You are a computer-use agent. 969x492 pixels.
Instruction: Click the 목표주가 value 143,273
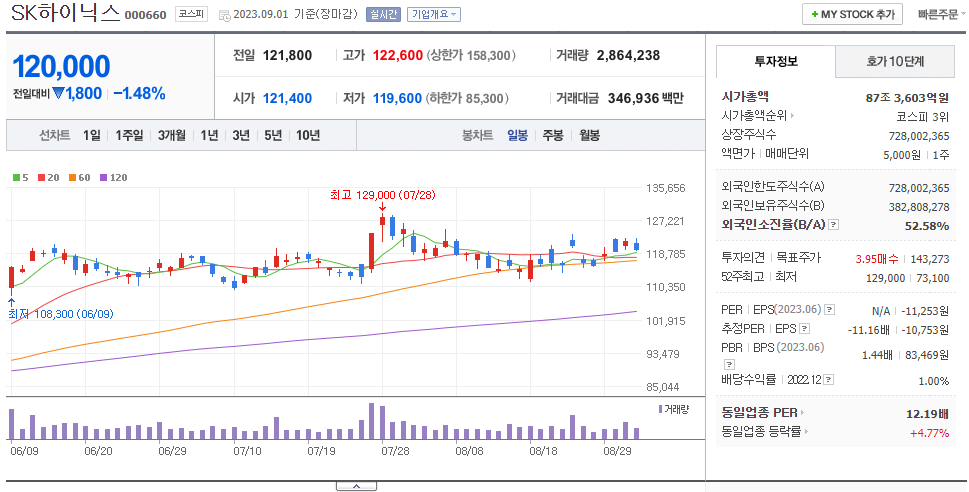point(929,259)
